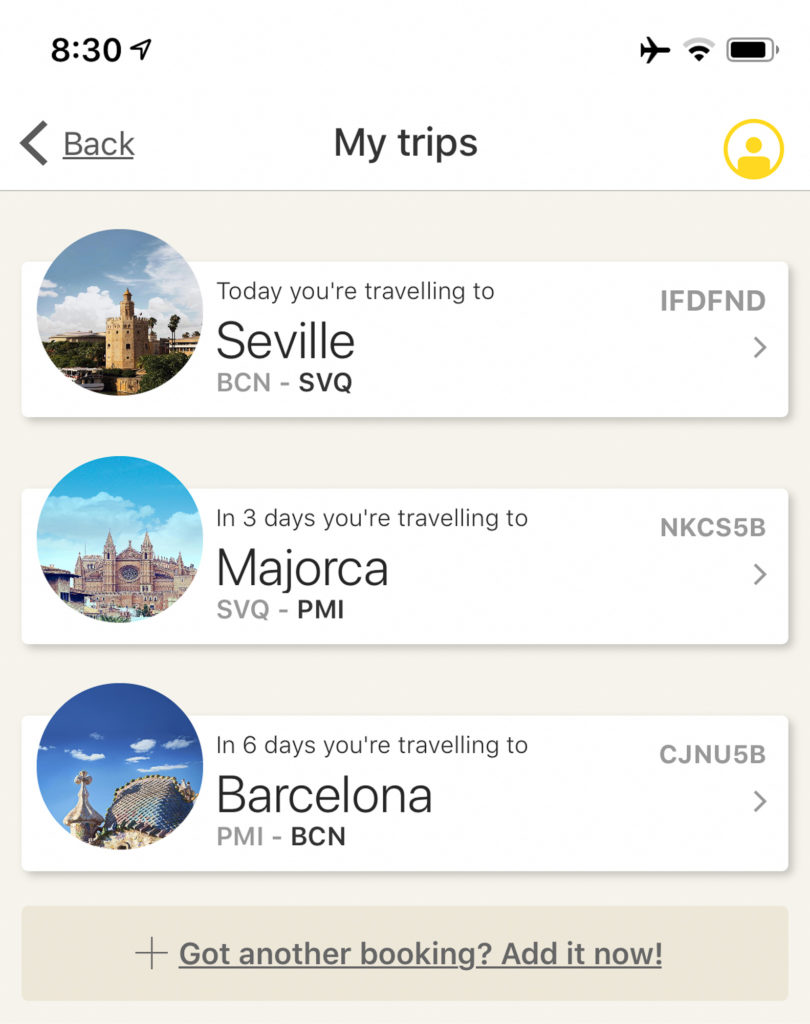Select the Seville trip title
This screenshot has width=810, height=1024.
click(286, 341)
